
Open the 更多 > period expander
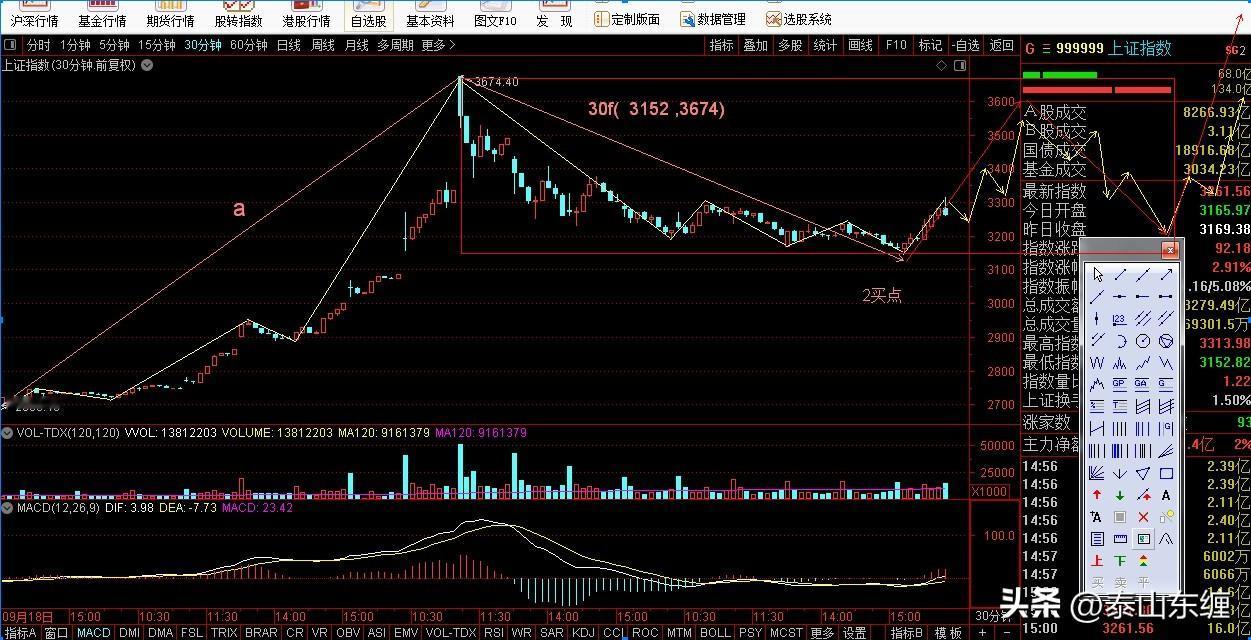(x=439, y=45)
